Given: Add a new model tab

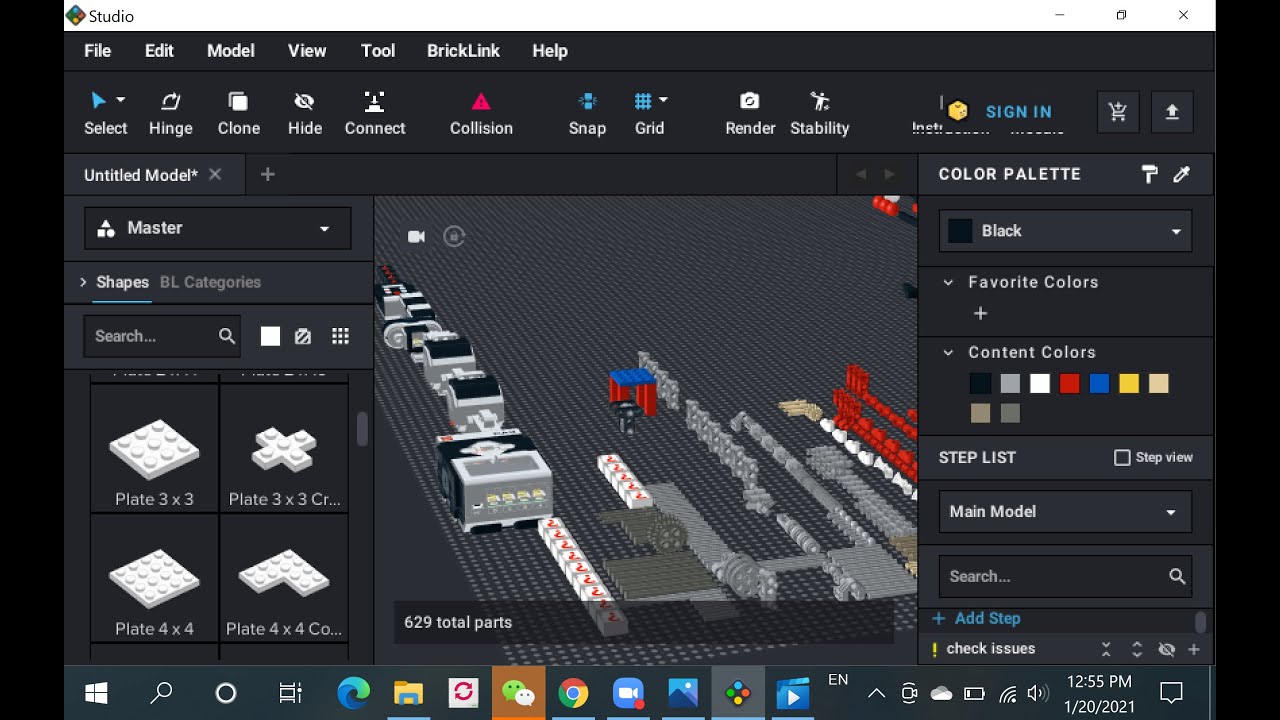Looking at the screenshot, I should coord(267,175).
